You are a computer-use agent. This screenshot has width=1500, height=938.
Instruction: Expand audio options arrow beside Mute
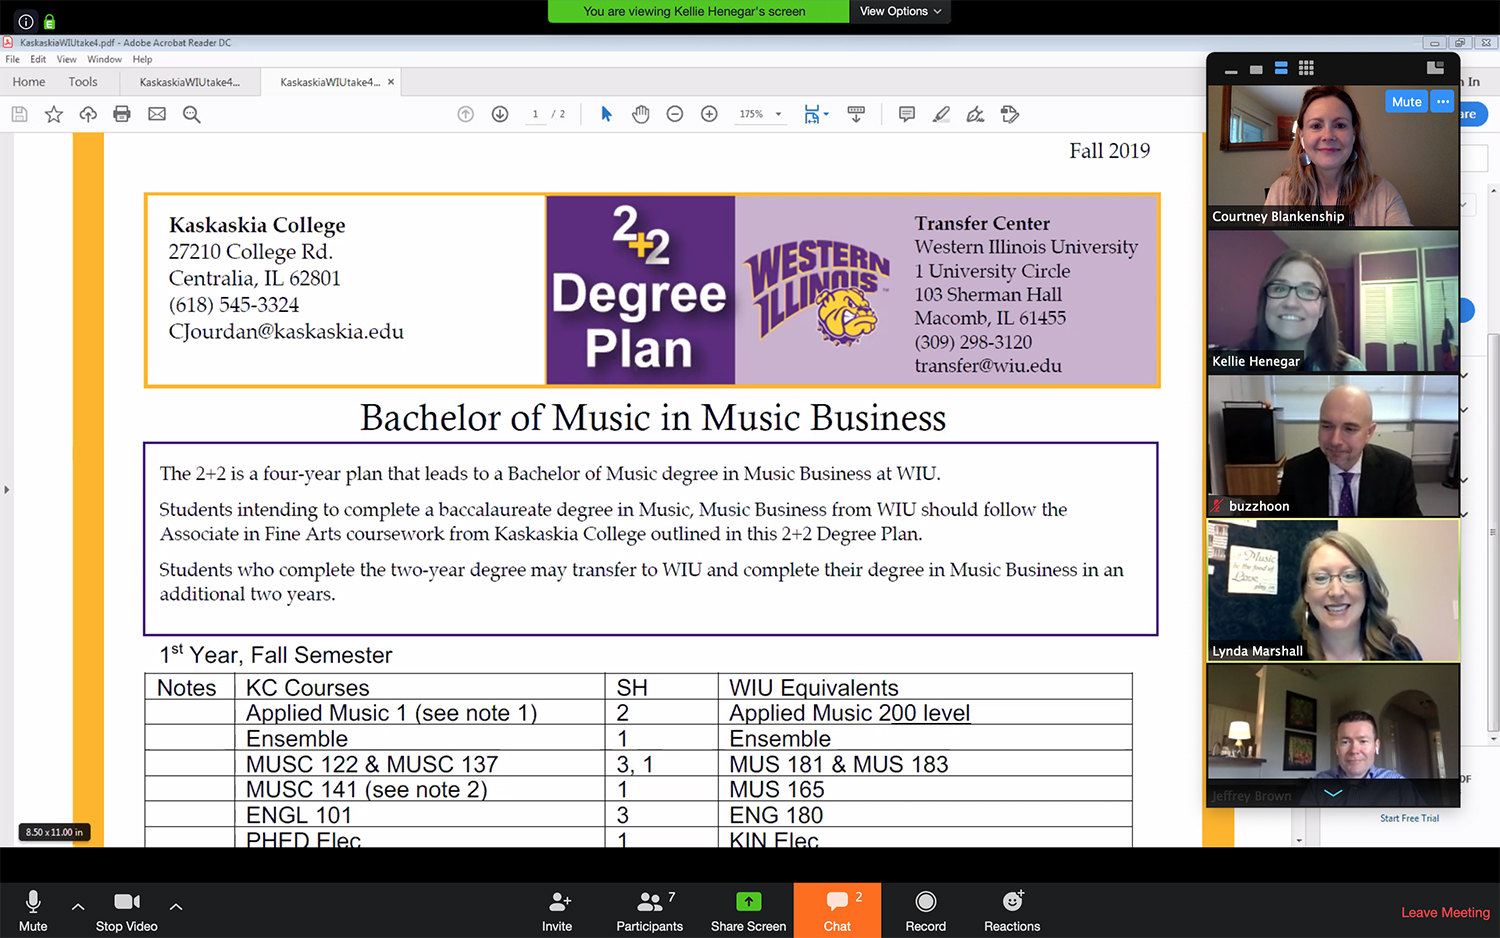pos(78,907)
